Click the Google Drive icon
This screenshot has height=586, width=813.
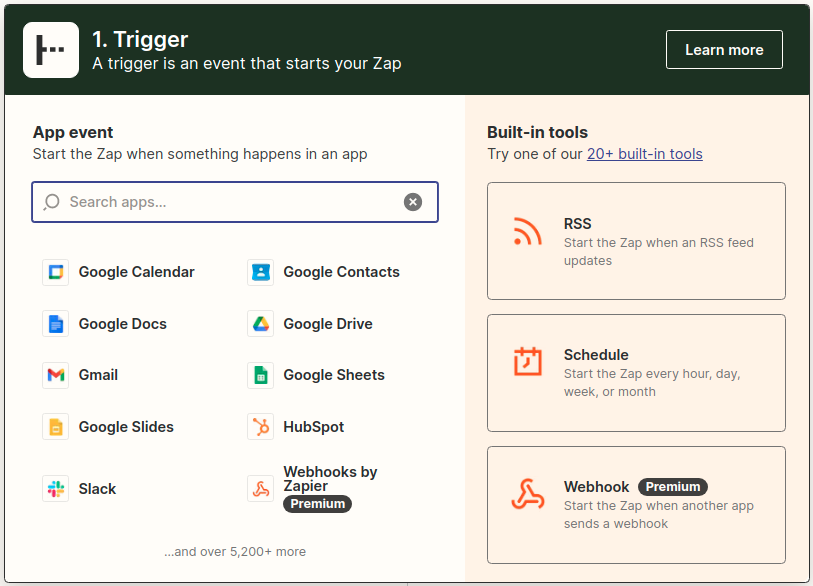[x=260, y=324]
